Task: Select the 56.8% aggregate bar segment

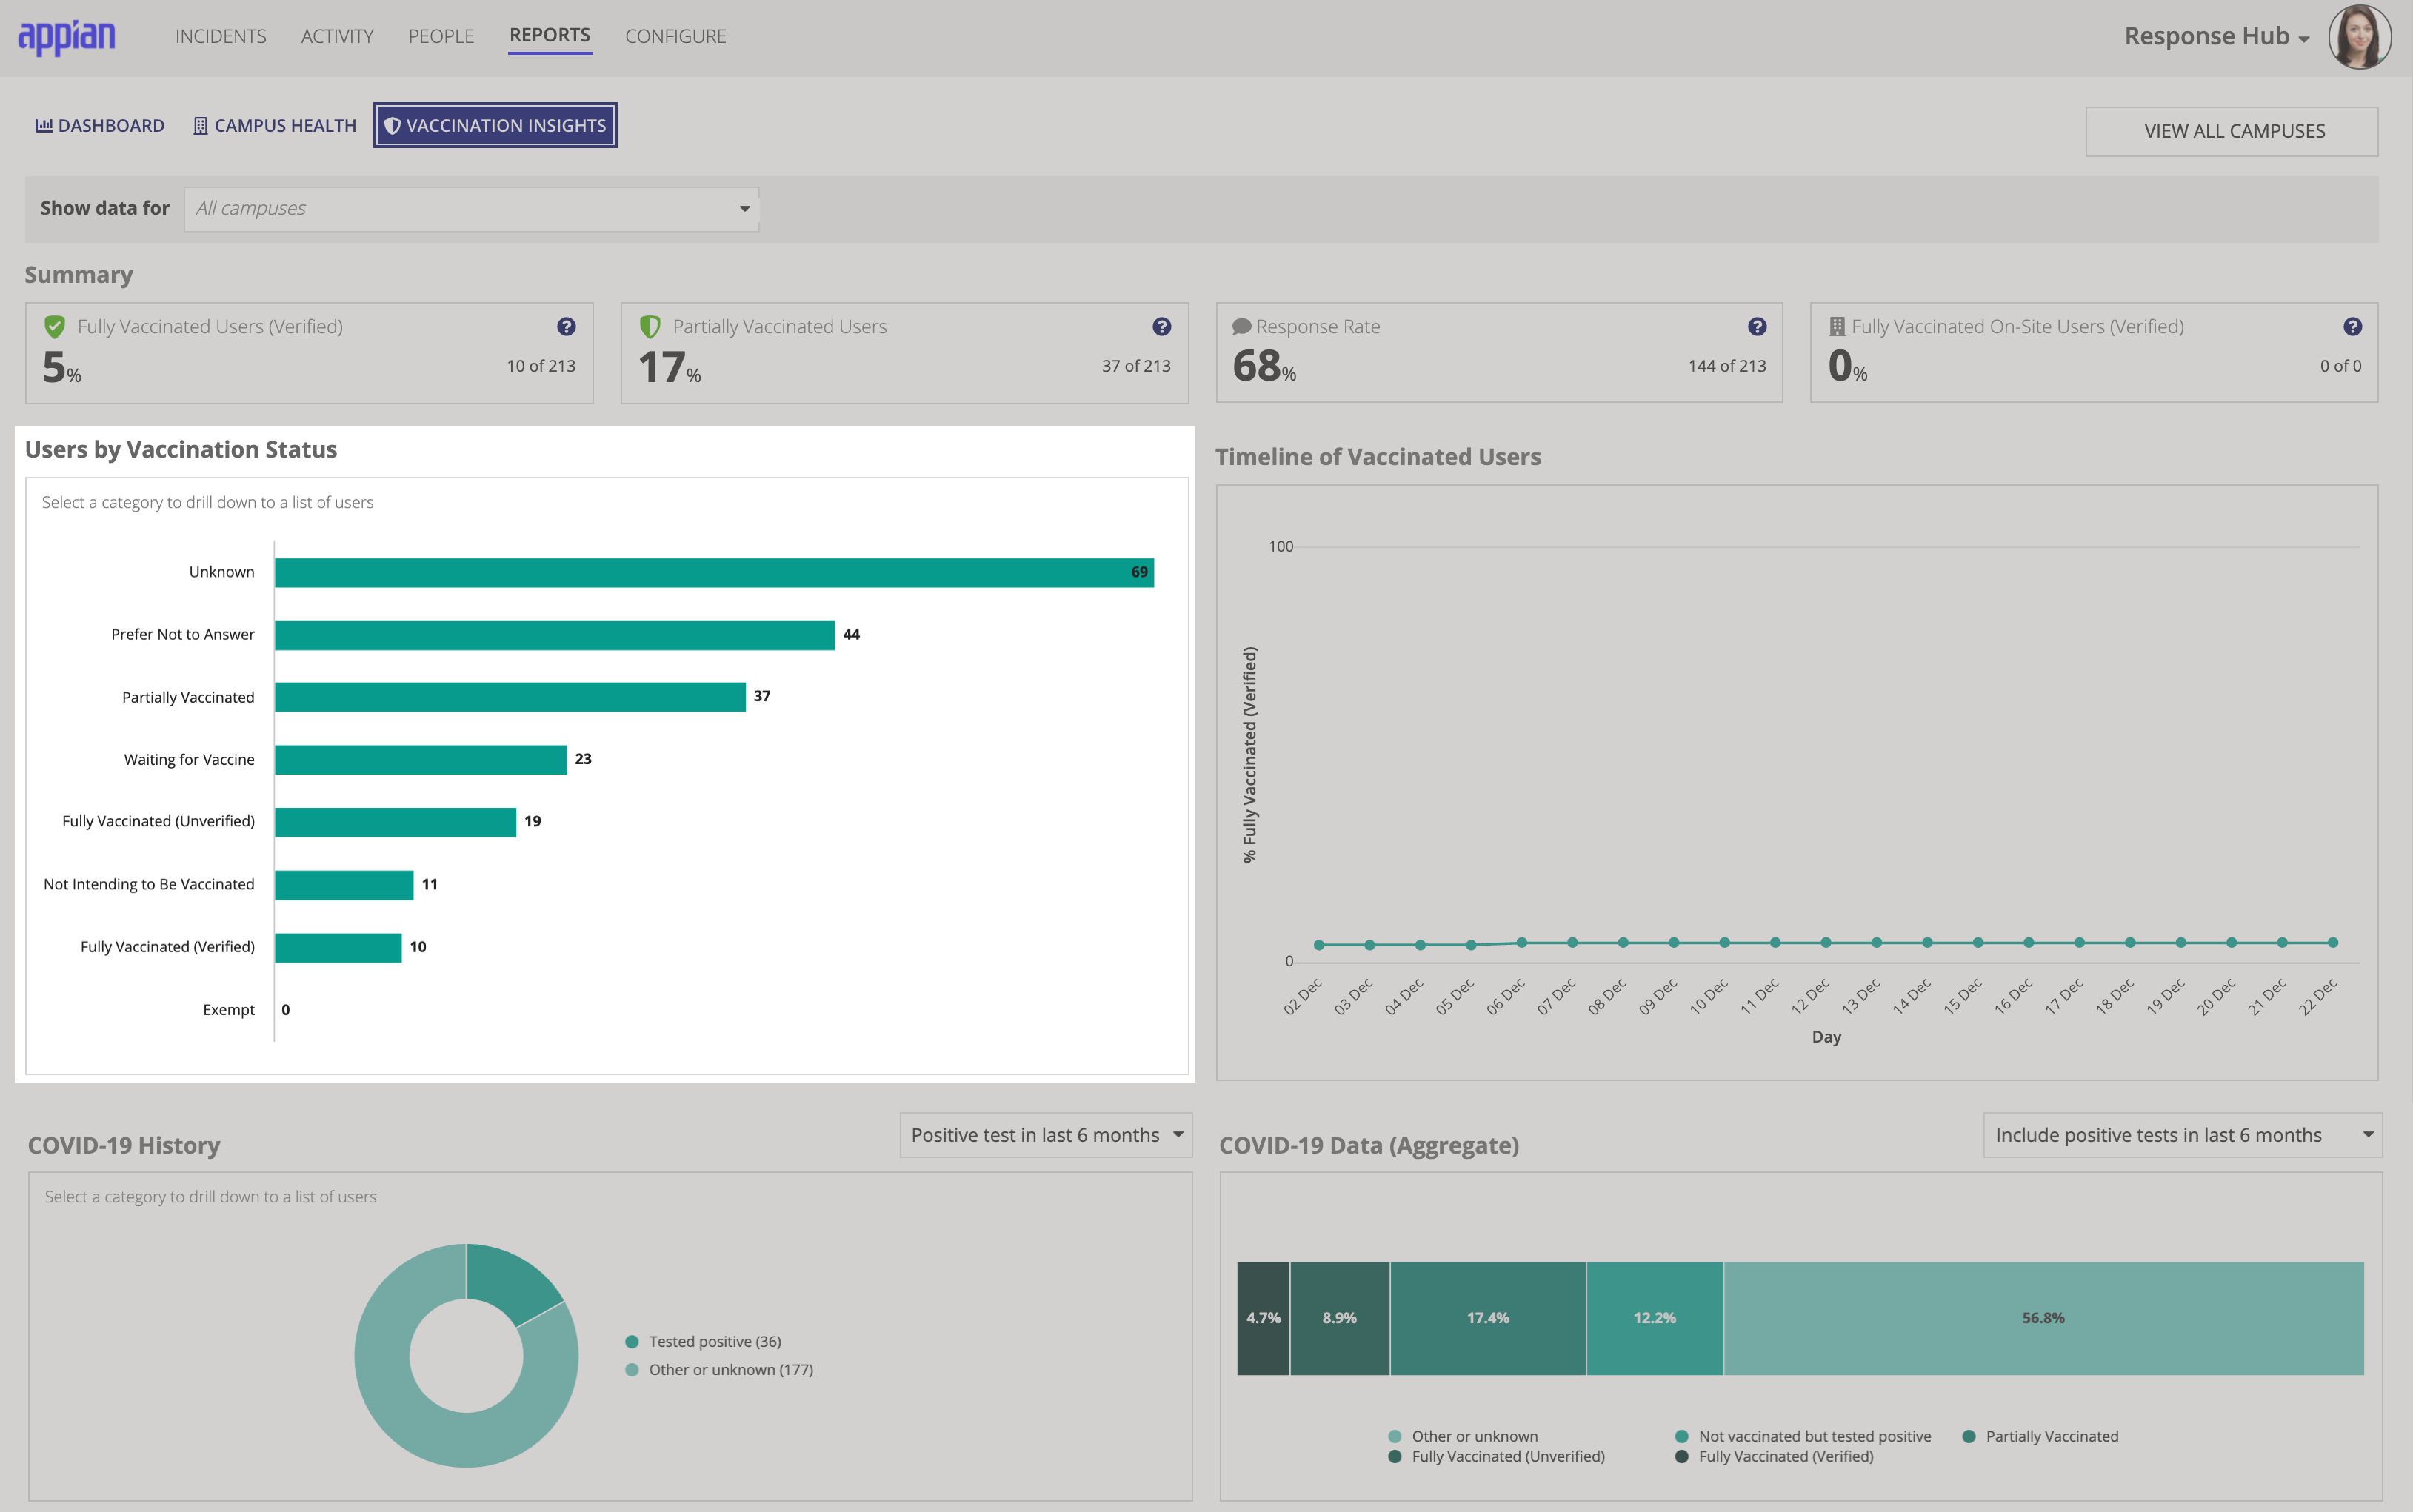Action: point(2043,1318)
